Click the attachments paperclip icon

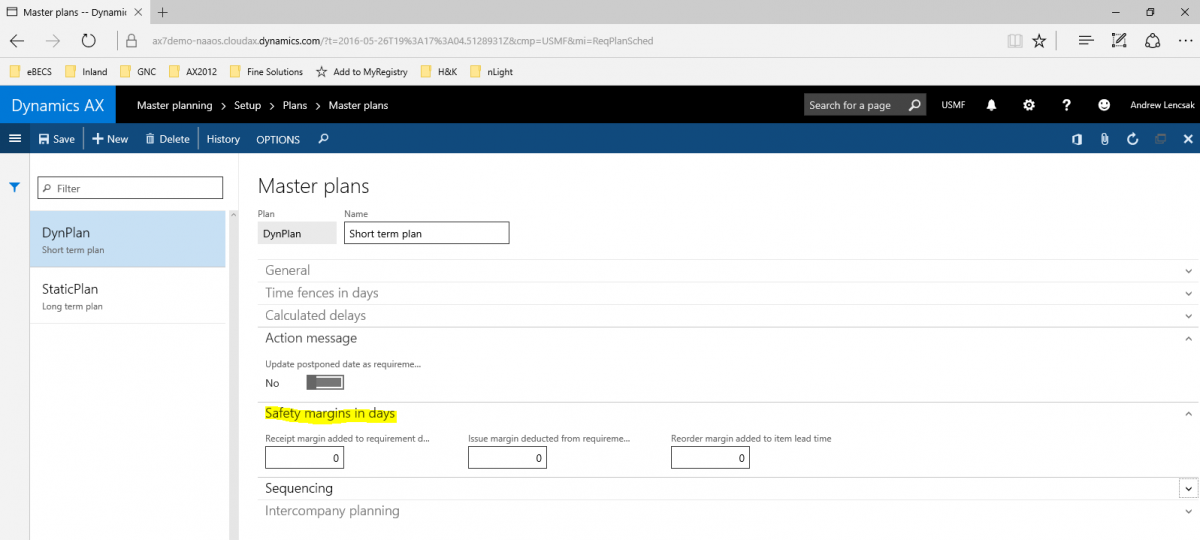[1105, 139]
